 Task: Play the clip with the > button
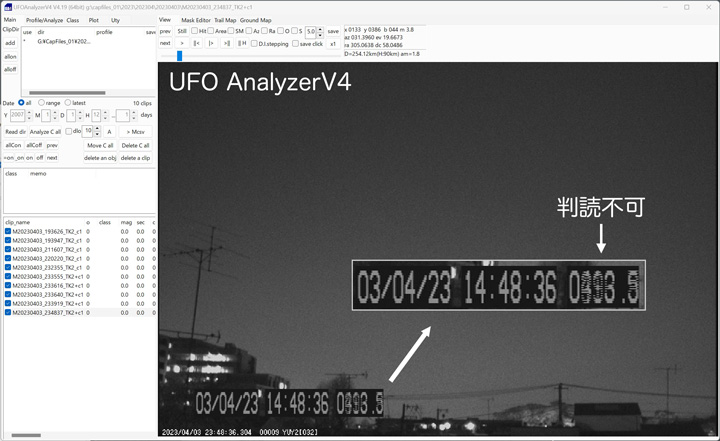click(x=182, y=43)
